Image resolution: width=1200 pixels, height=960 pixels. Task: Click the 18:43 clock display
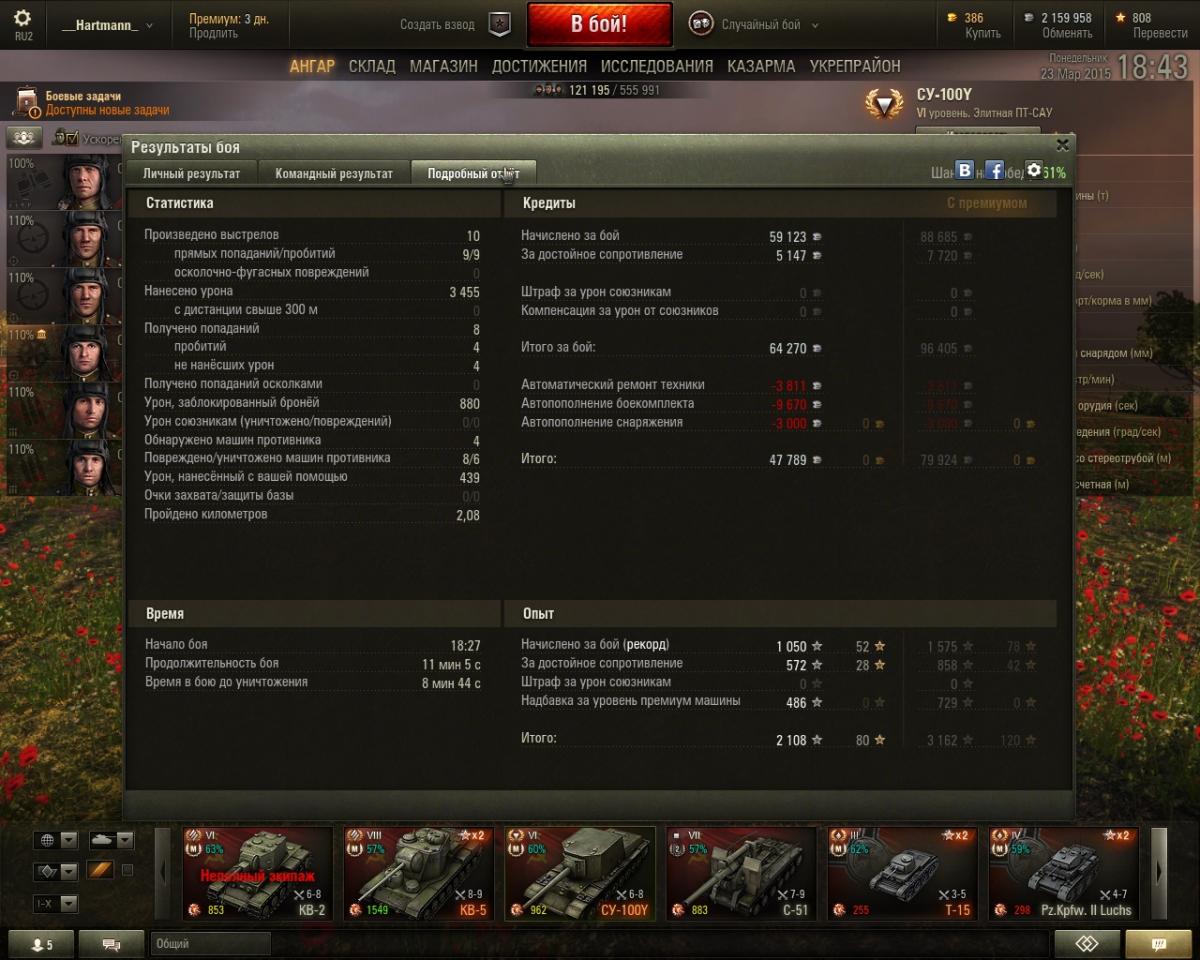click(x=1152, y=67)
